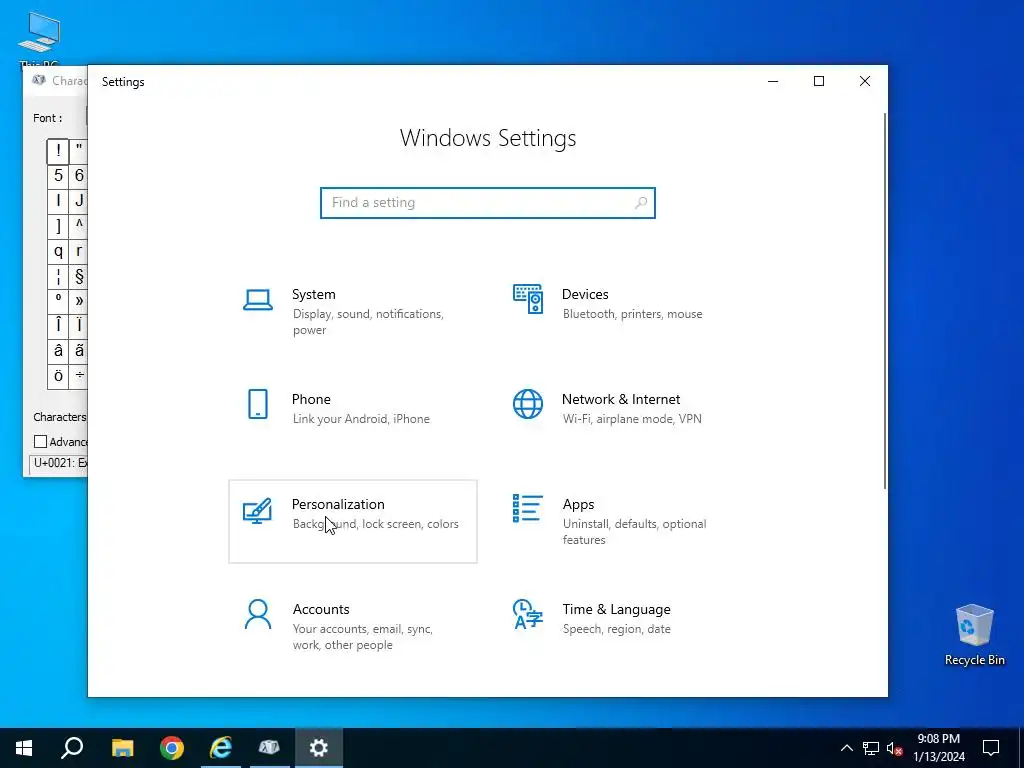Open the Phone heading link
This screenshot has width=1024, height=768.
(x=311, y=399)
